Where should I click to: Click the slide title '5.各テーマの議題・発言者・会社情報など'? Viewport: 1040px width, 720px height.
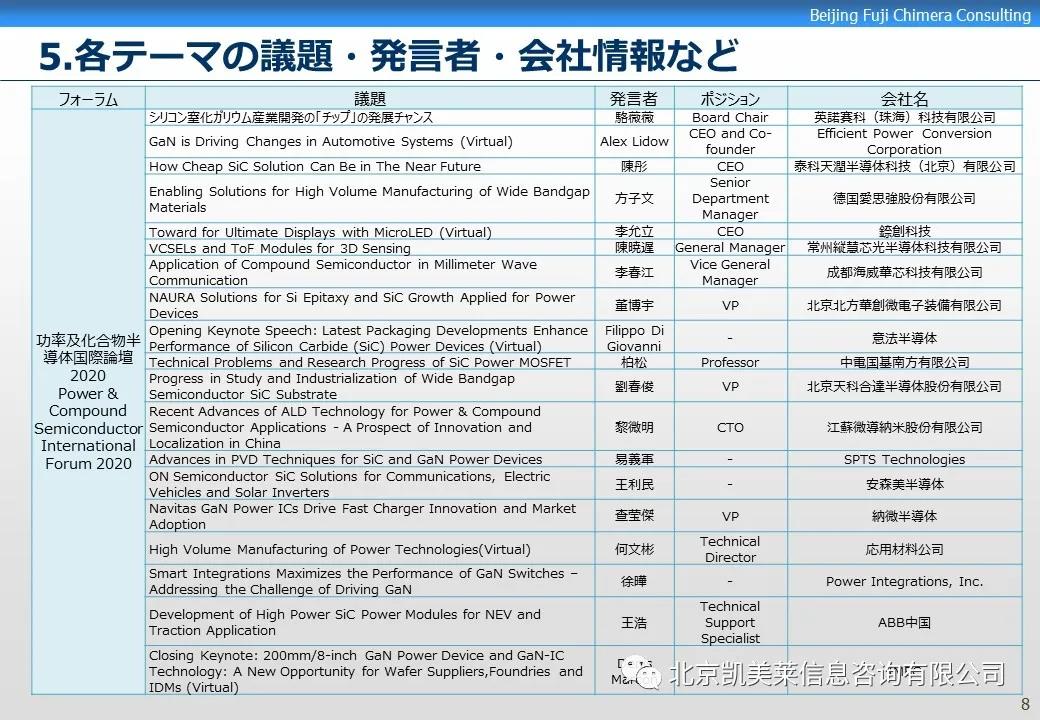[x=388, y=55]
